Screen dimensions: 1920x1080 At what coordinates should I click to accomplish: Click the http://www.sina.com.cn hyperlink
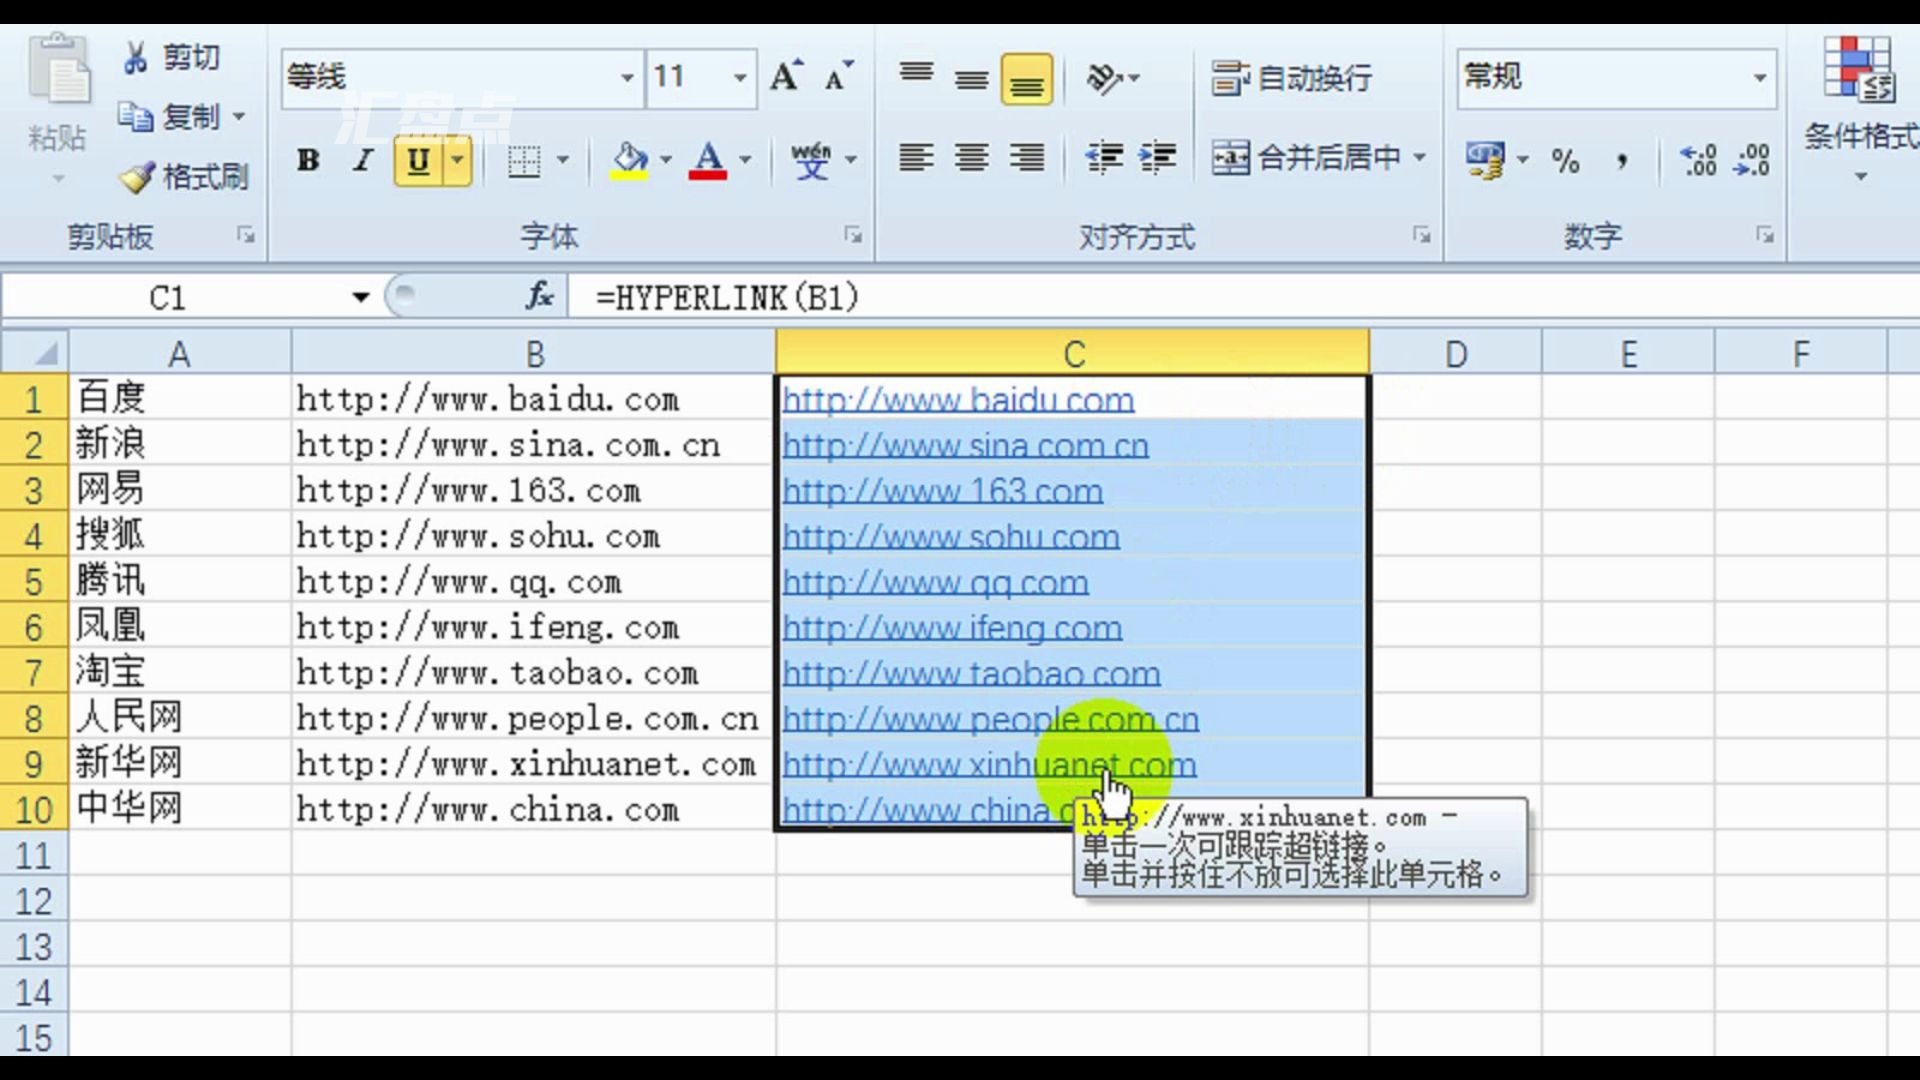click(965, 444)
